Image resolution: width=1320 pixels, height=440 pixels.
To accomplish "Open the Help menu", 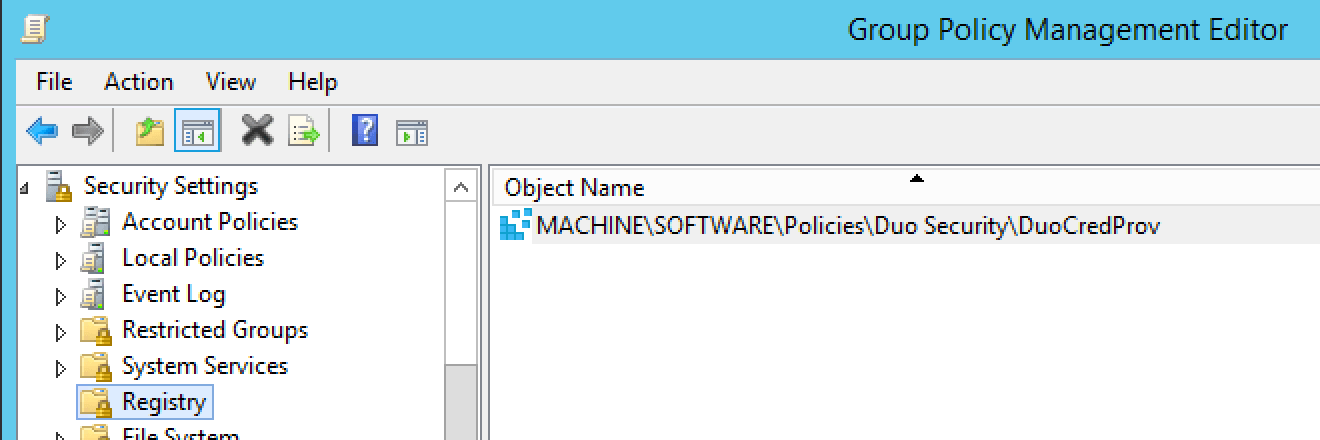I will click(x=313, y=82).
